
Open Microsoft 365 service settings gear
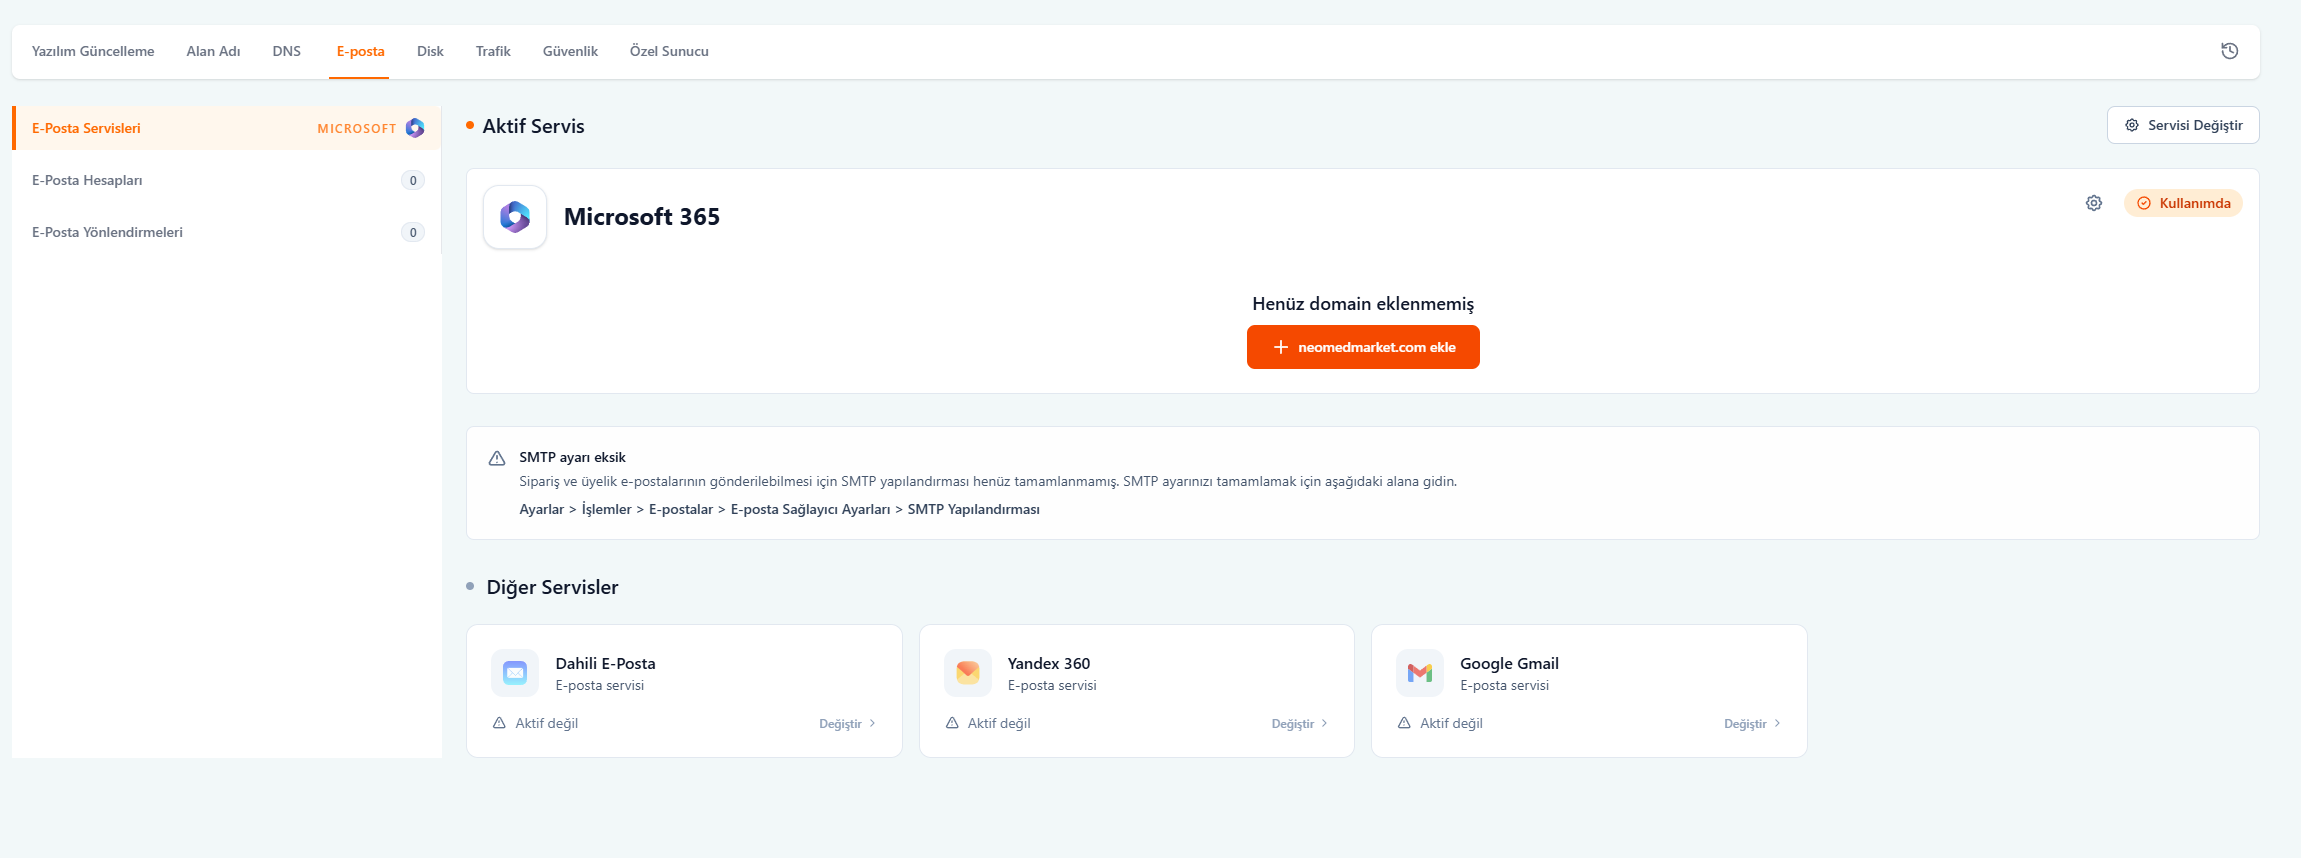point(2093,203)
